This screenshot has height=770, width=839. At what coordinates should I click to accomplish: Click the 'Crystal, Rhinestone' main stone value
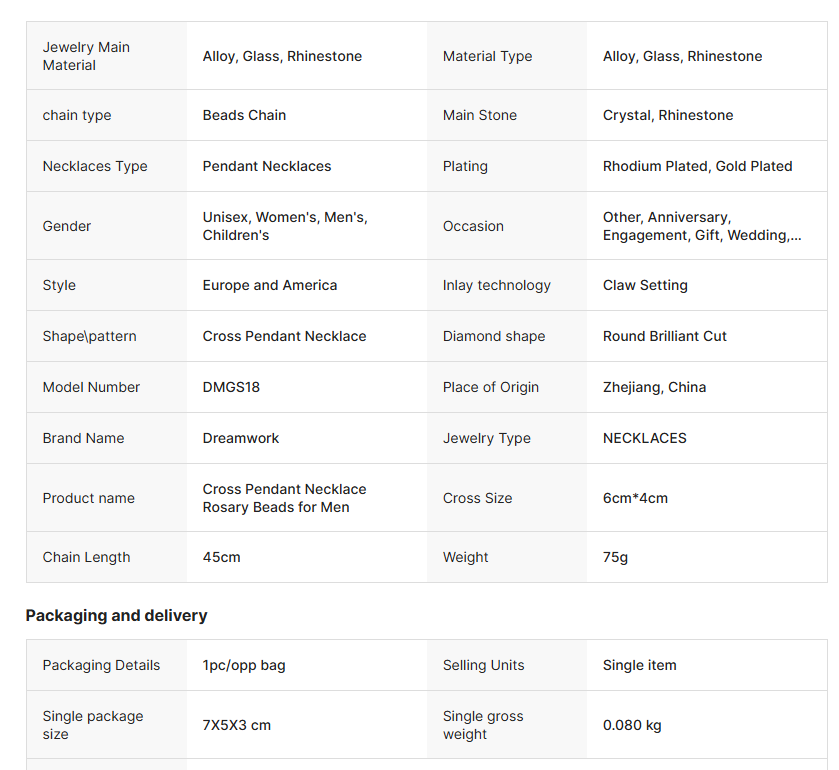click(667, 115)
